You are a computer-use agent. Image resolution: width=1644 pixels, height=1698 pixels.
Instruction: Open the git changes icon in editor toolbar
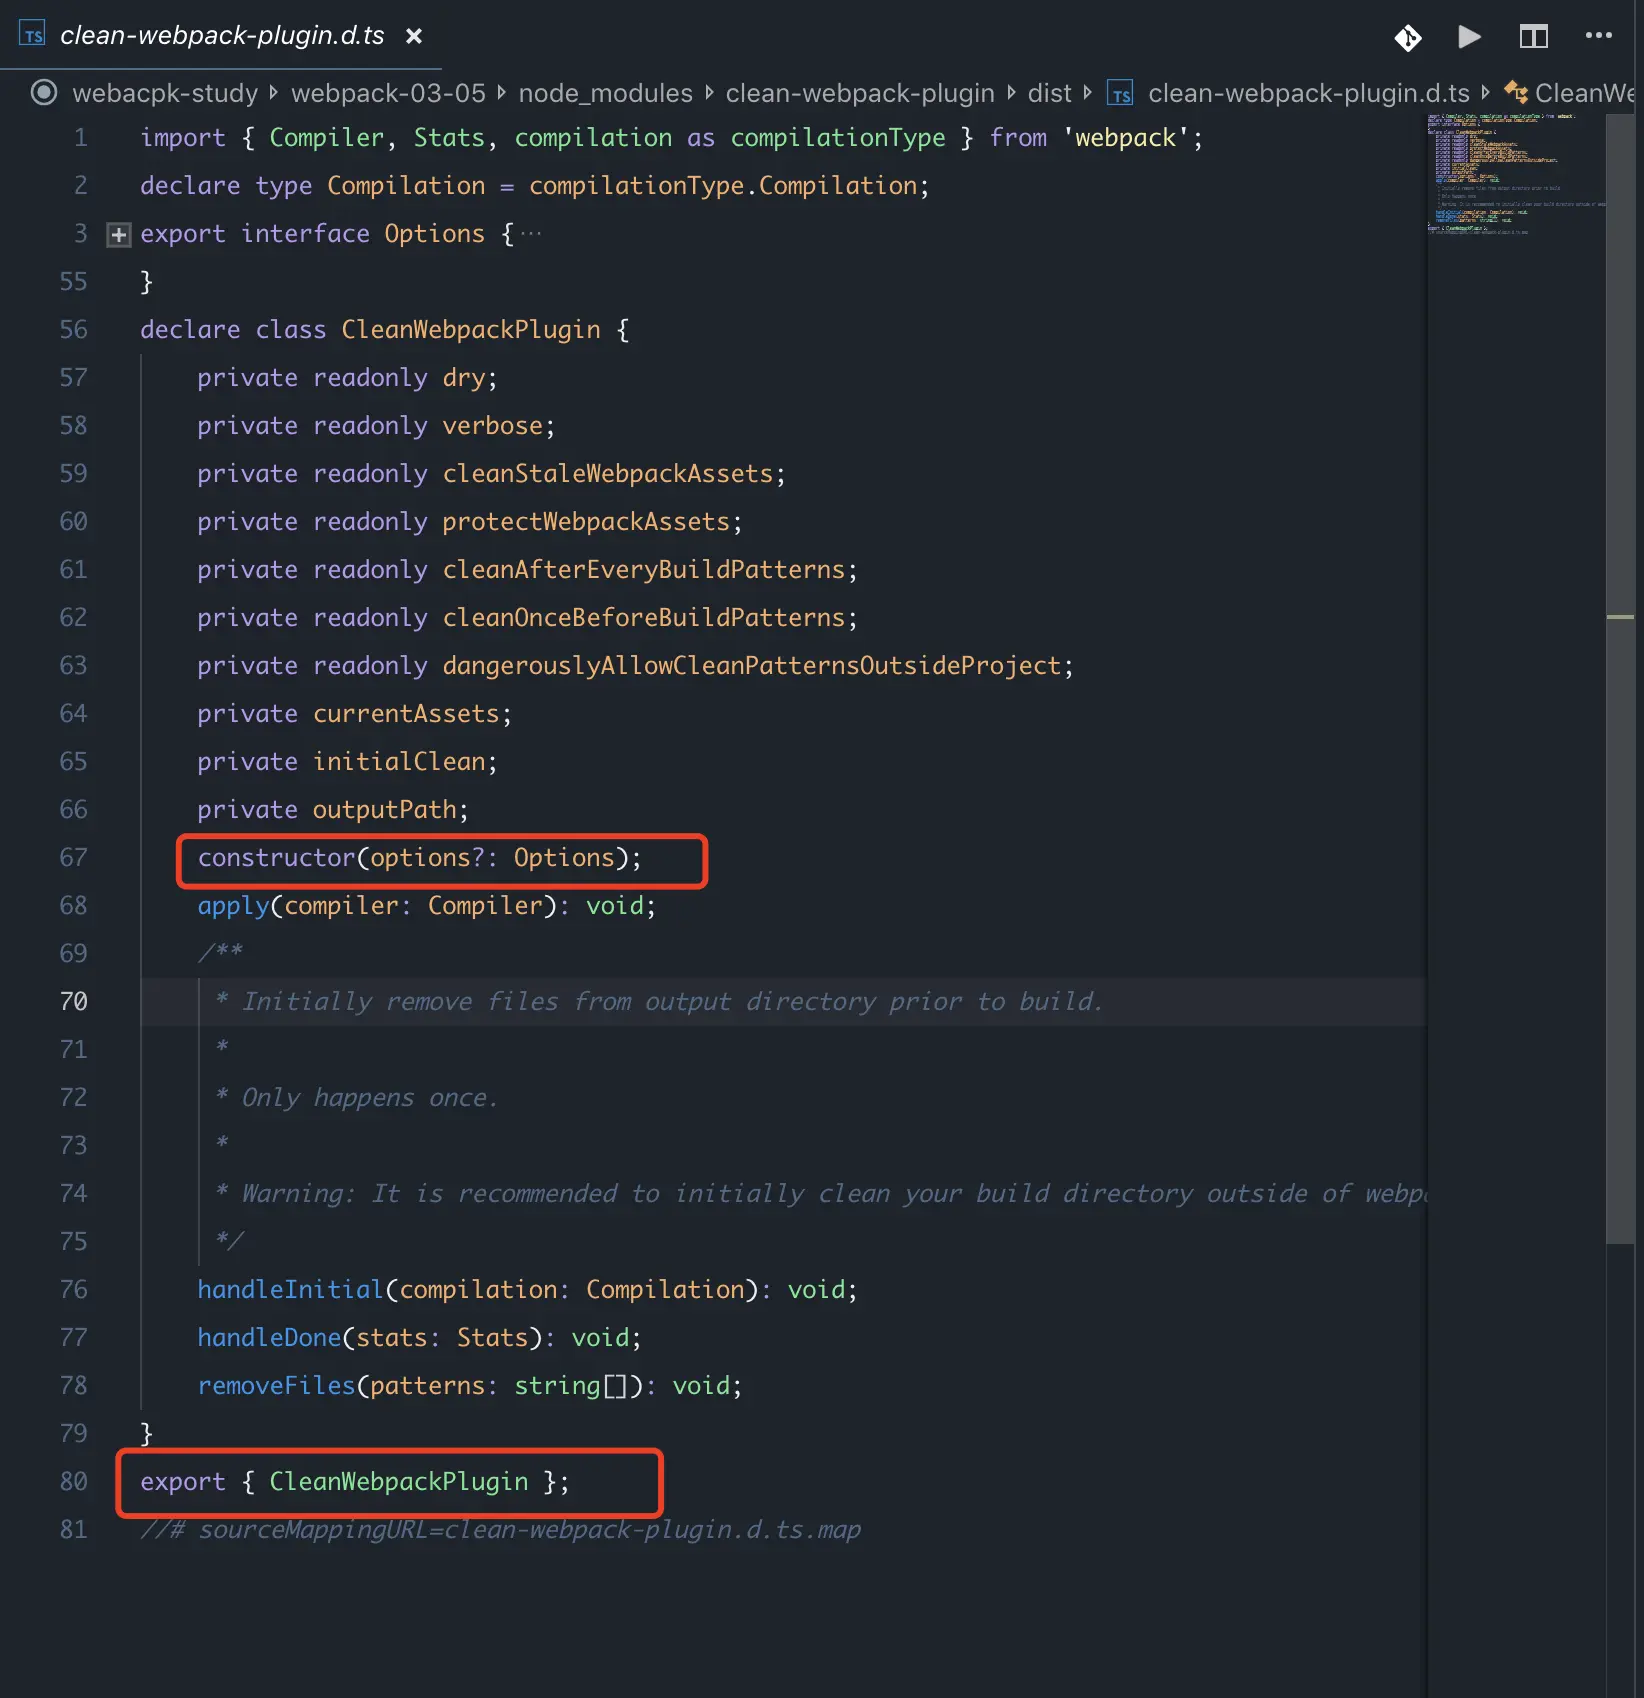point(1408,38)
